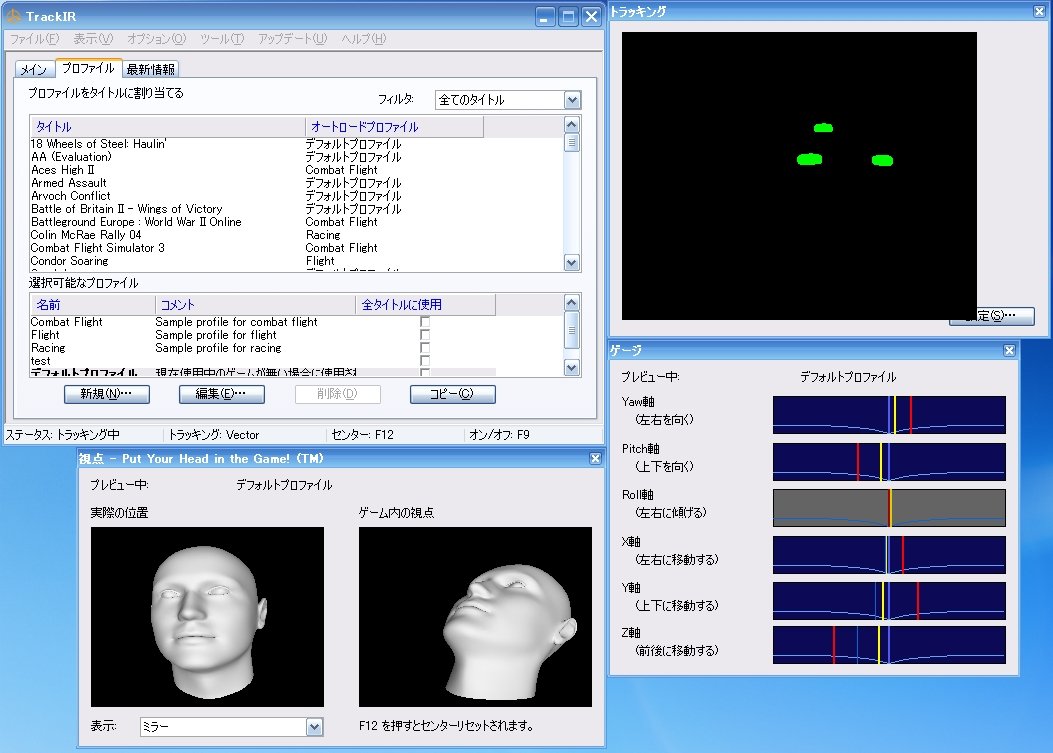Enable the Racing profile for all titles
The image size is (1053, 753).
click(x=425, y=348)
